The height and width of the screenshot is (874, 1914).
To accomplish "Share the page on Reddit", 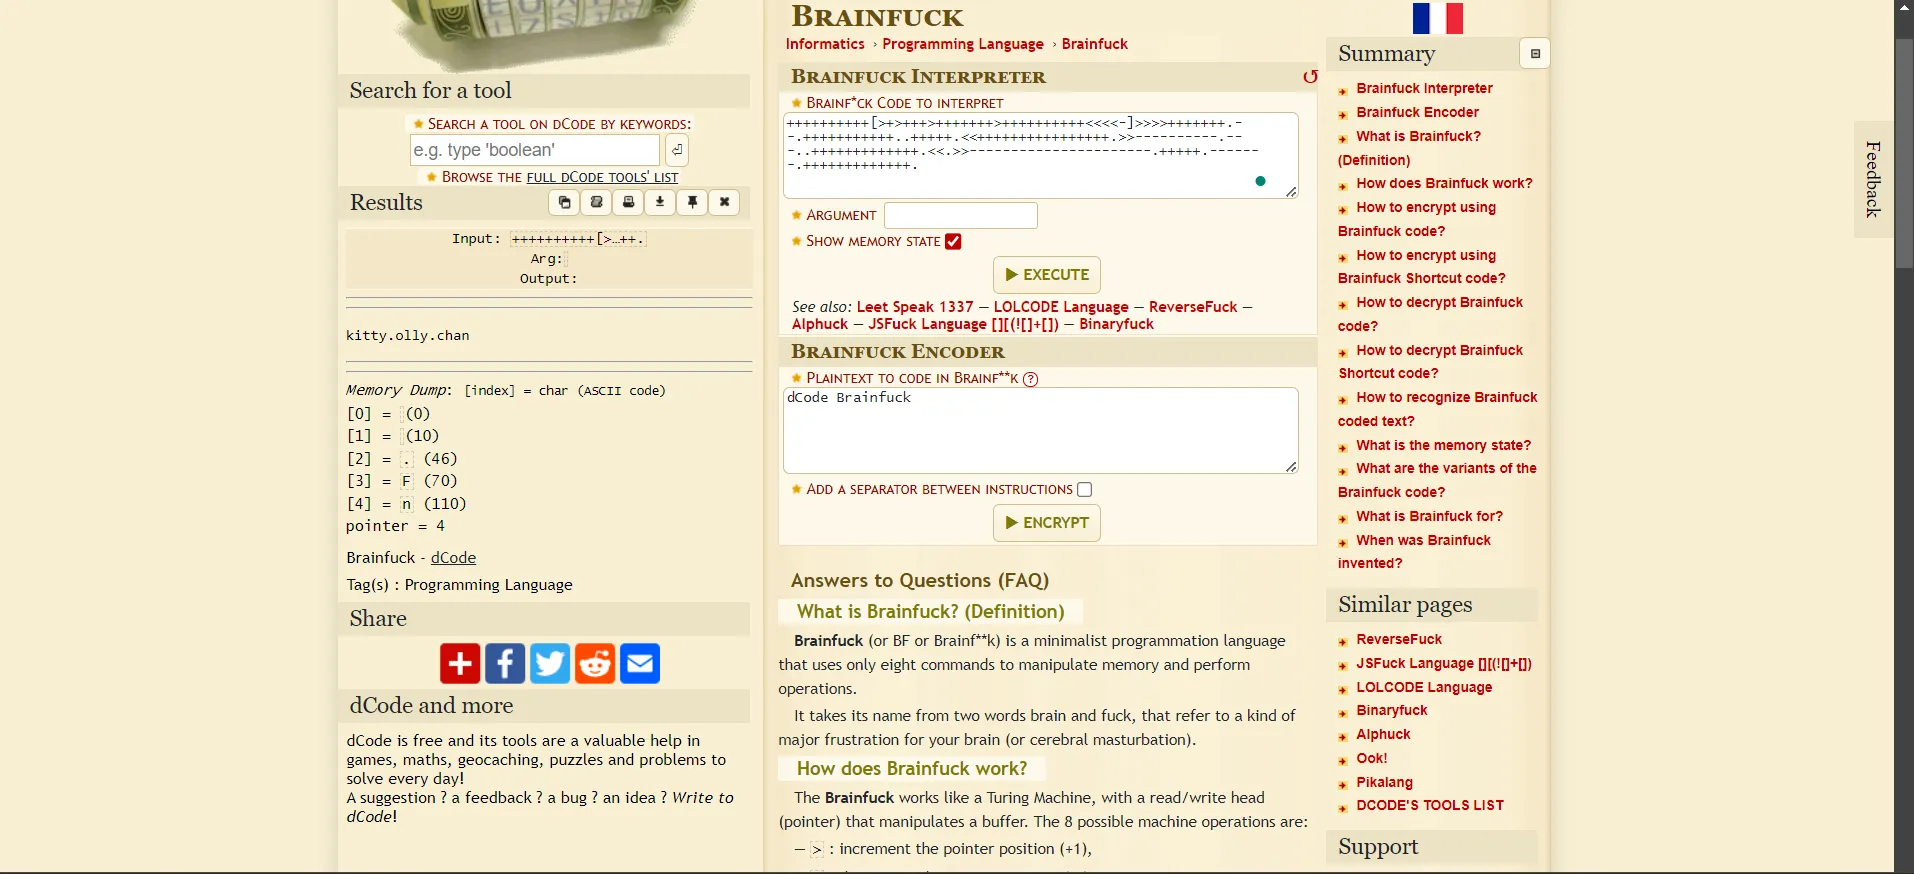I will coord(595,664).
